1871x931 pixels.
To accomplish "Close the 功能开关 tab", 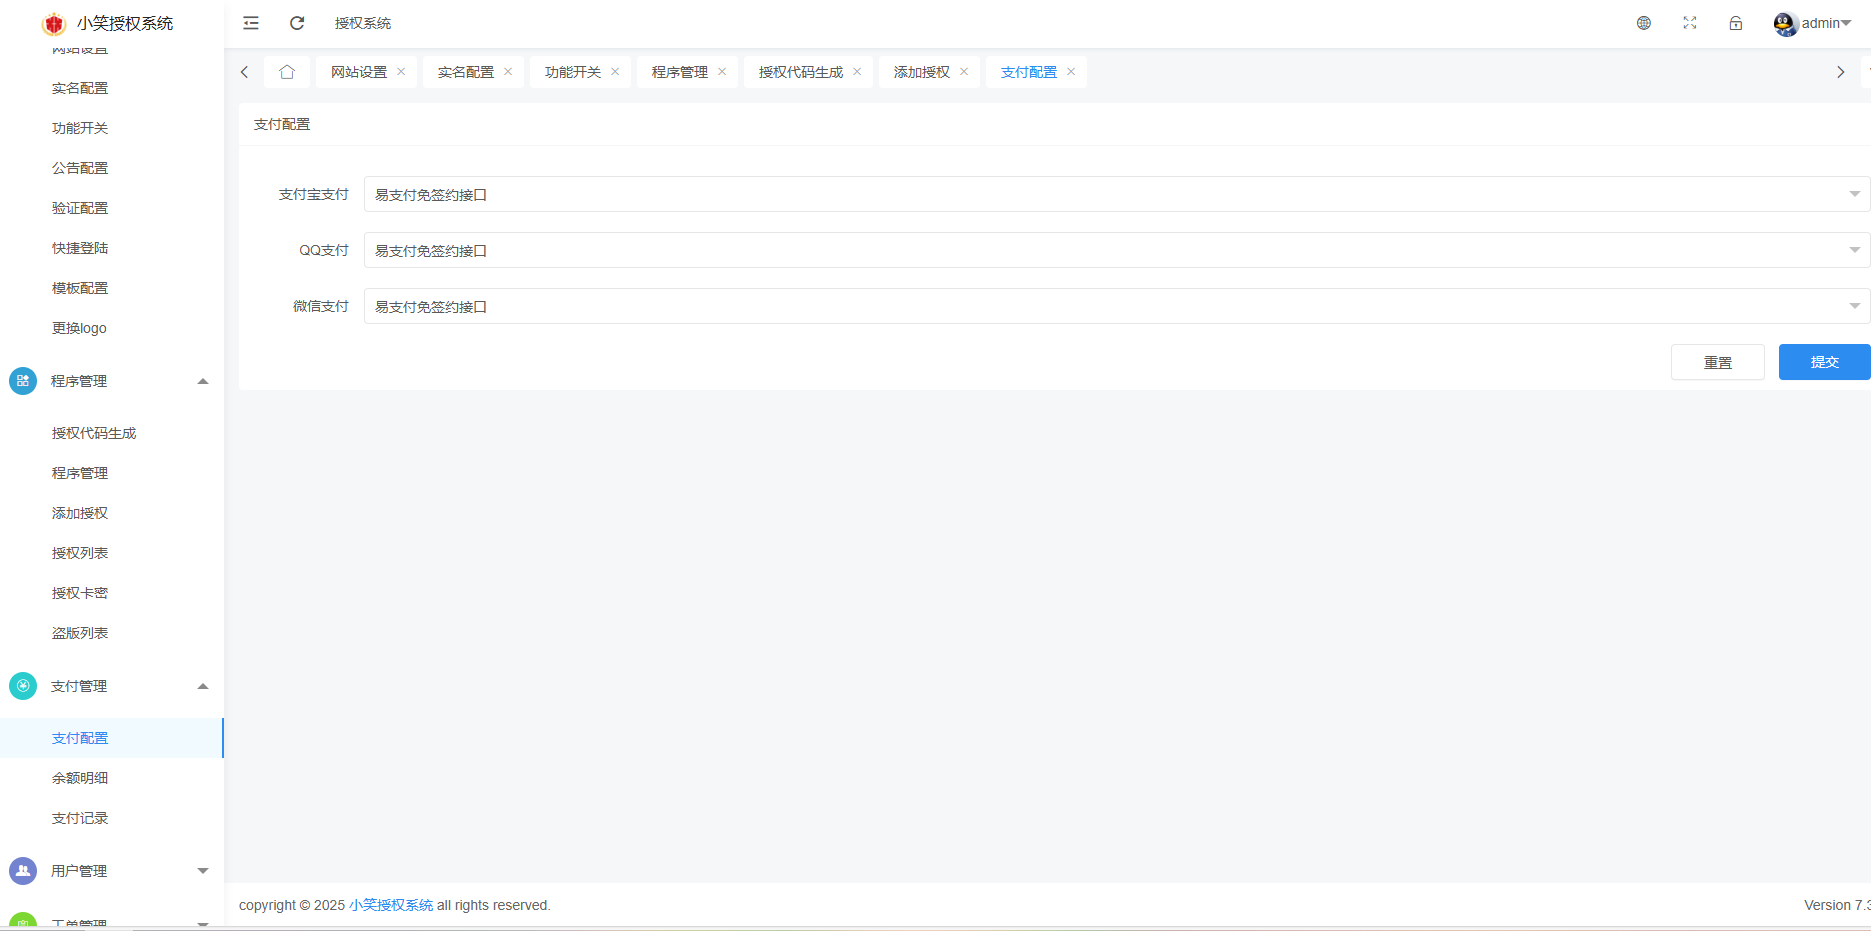I will [x=615, y=71].
